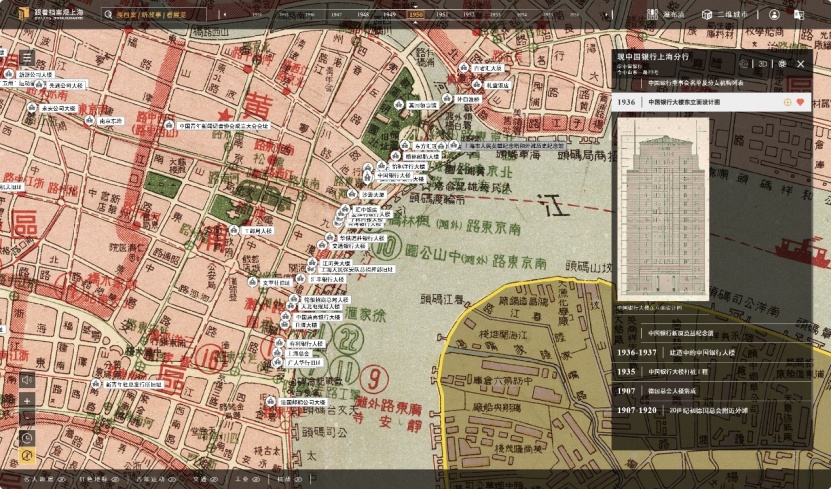831x489 pixels.
Task: Select year 1948 on timeline
Action: coord(363,15)
